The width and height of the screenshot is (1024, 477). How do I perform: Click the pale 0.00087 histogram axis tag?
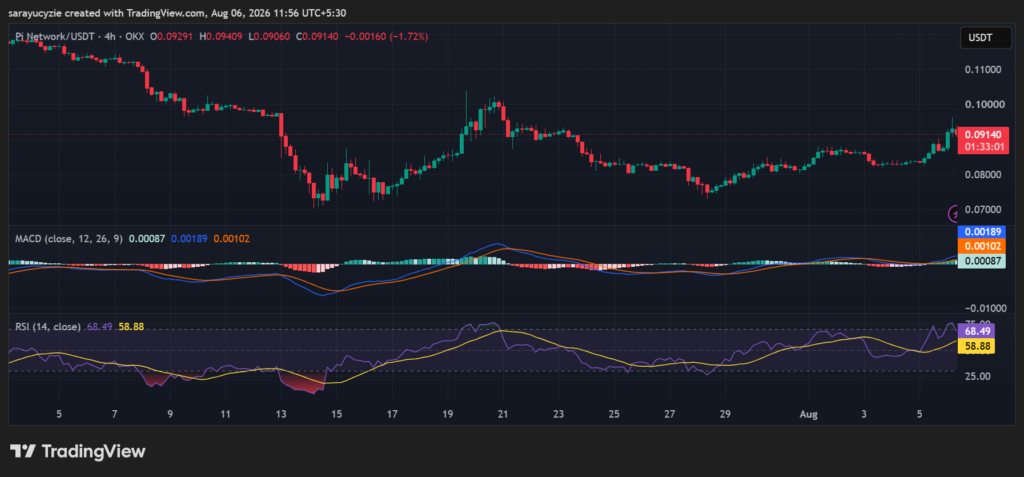[981, 261]
